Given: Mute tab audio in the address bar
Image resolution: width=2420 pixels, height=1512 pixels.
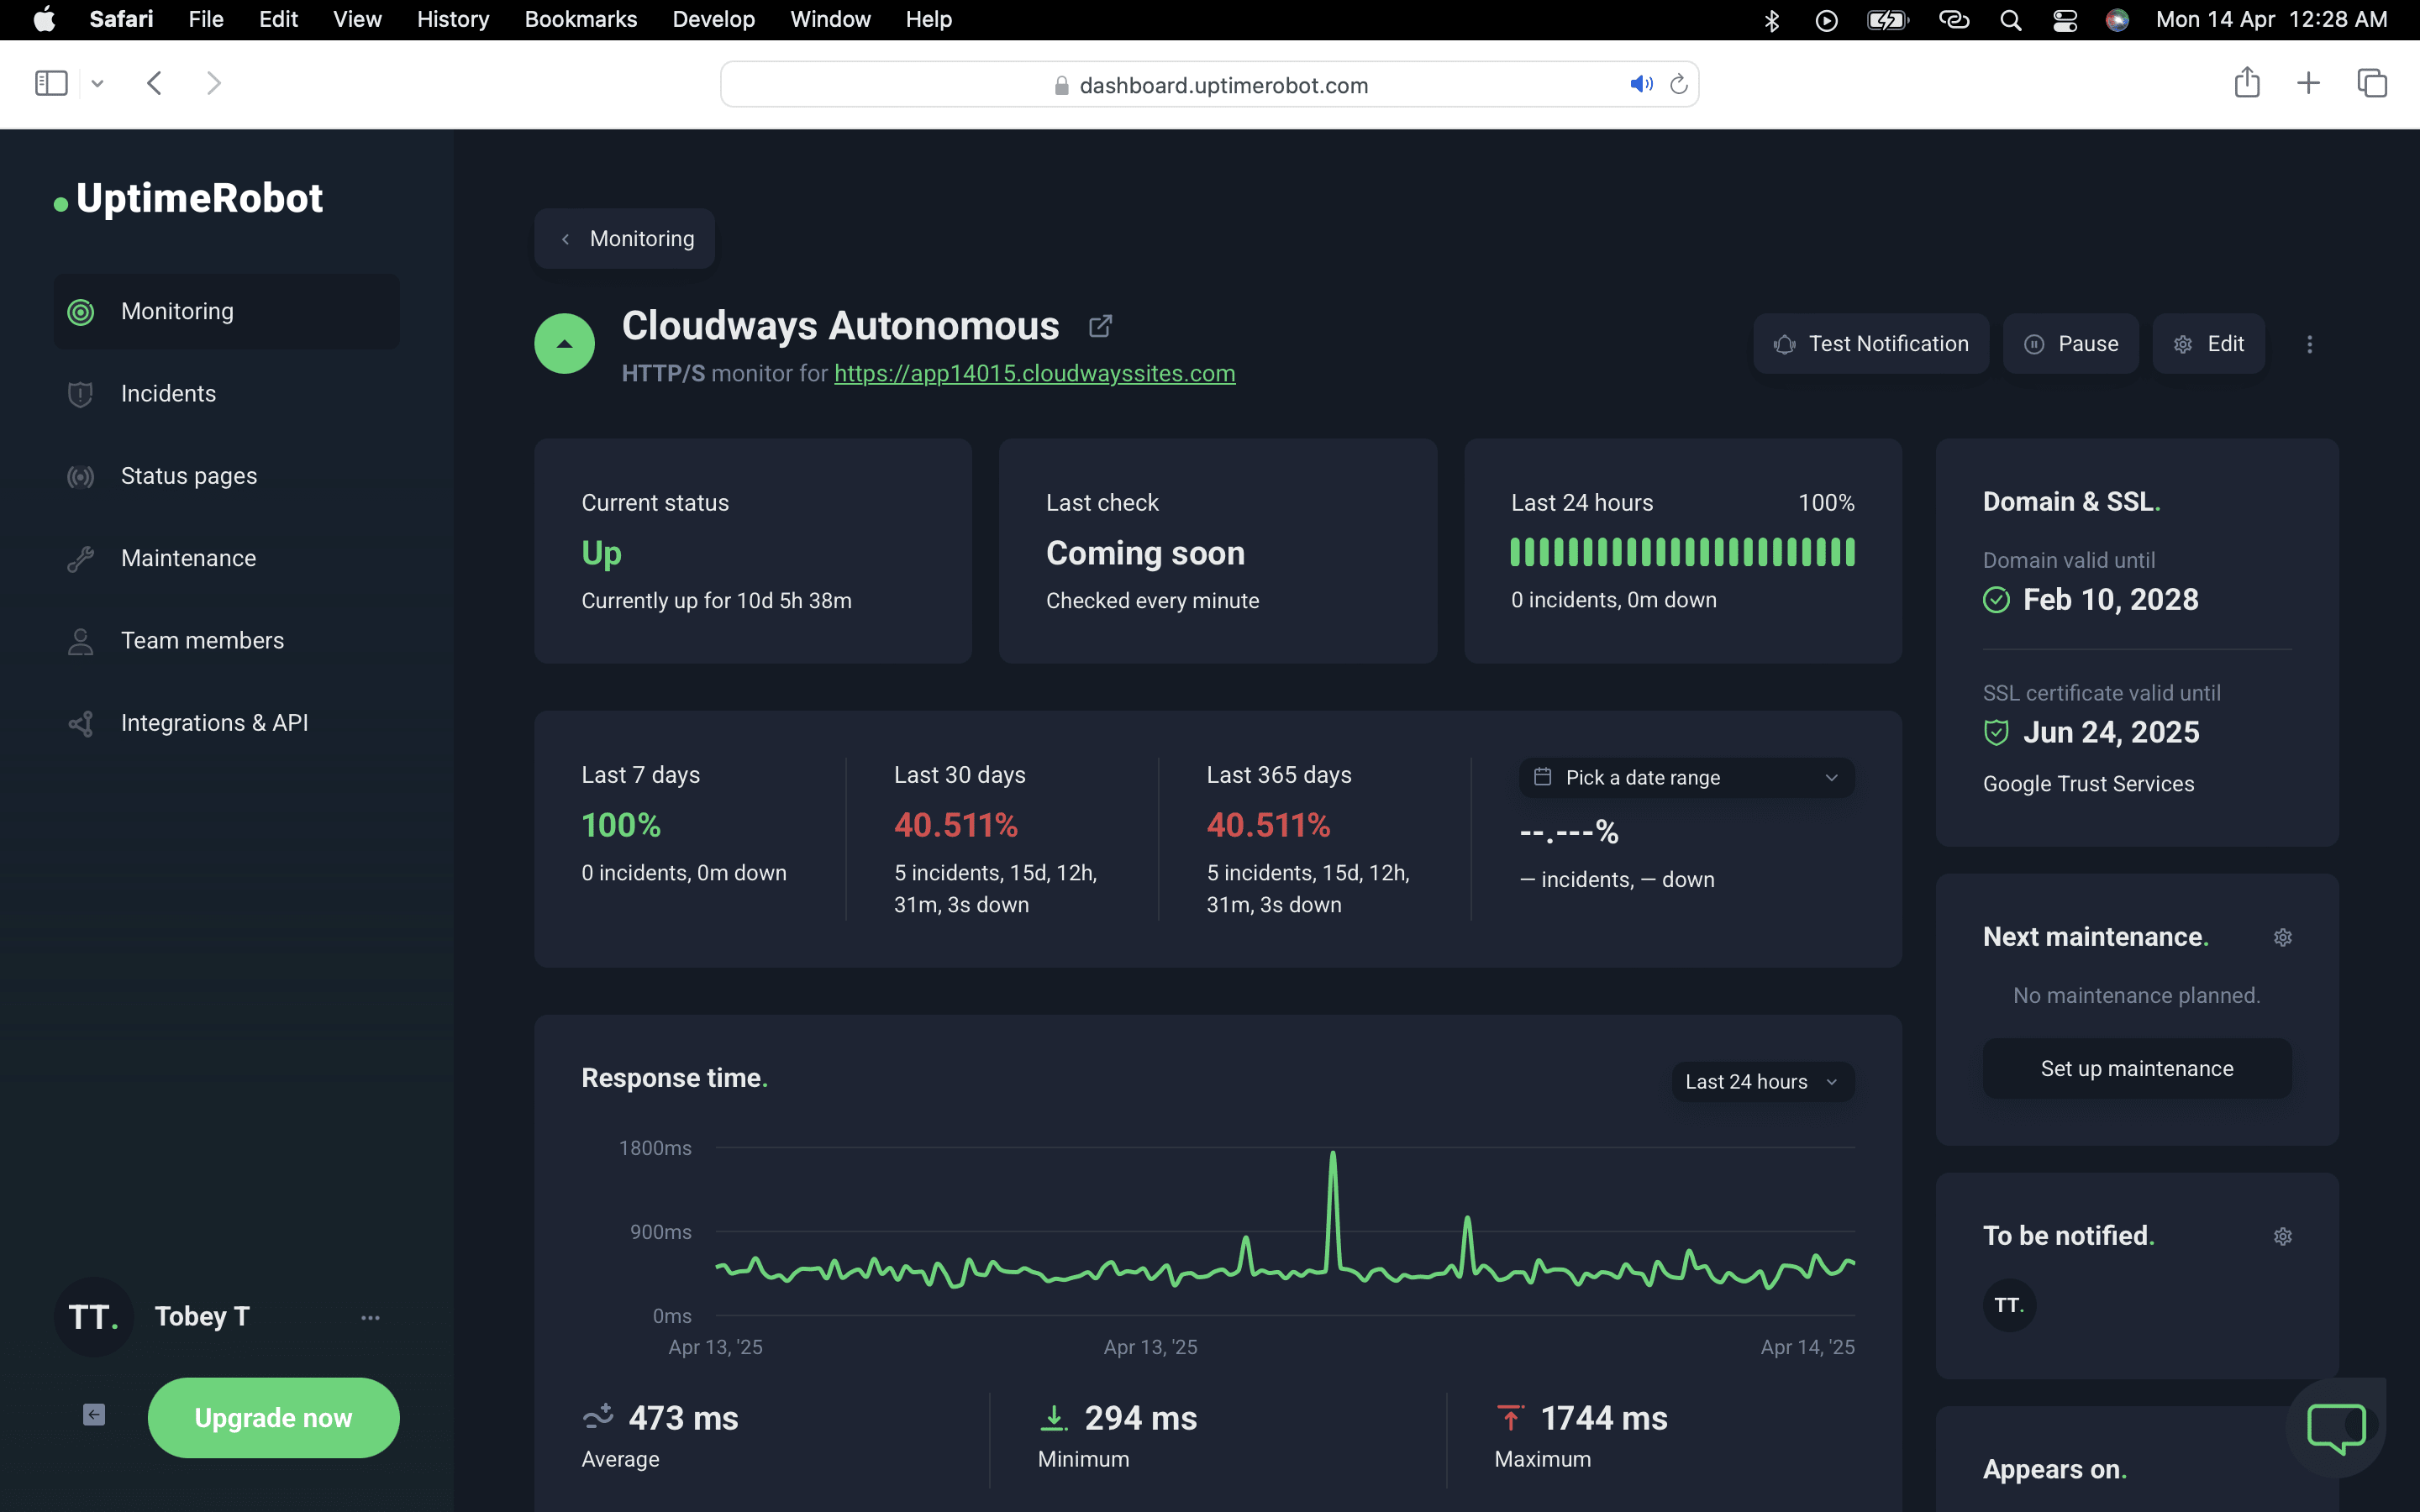Looking at the screenshot, I should [x=1640, y=85].
